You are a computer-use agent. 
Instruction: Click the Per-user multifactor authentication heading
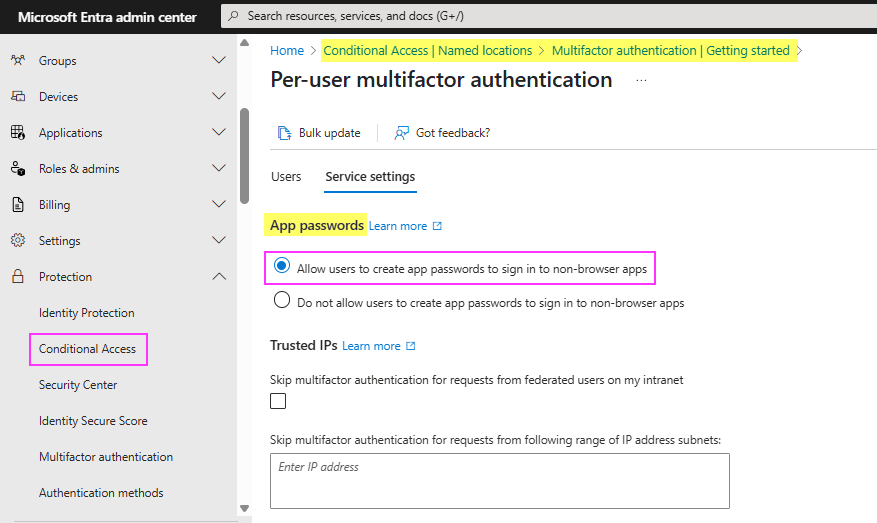[441, 80]
